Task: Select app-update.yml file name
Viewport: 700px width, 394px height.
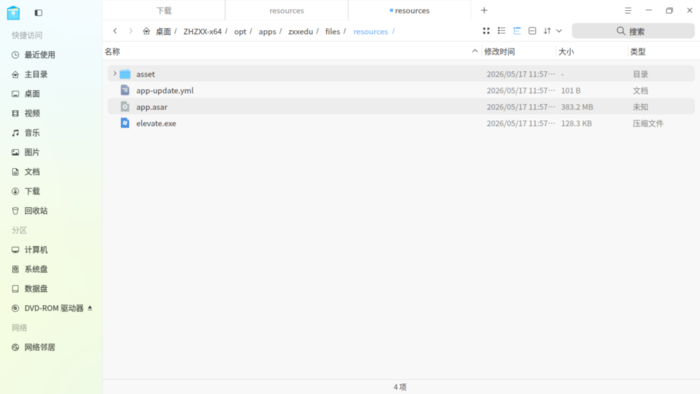Action: coord(165,91)
